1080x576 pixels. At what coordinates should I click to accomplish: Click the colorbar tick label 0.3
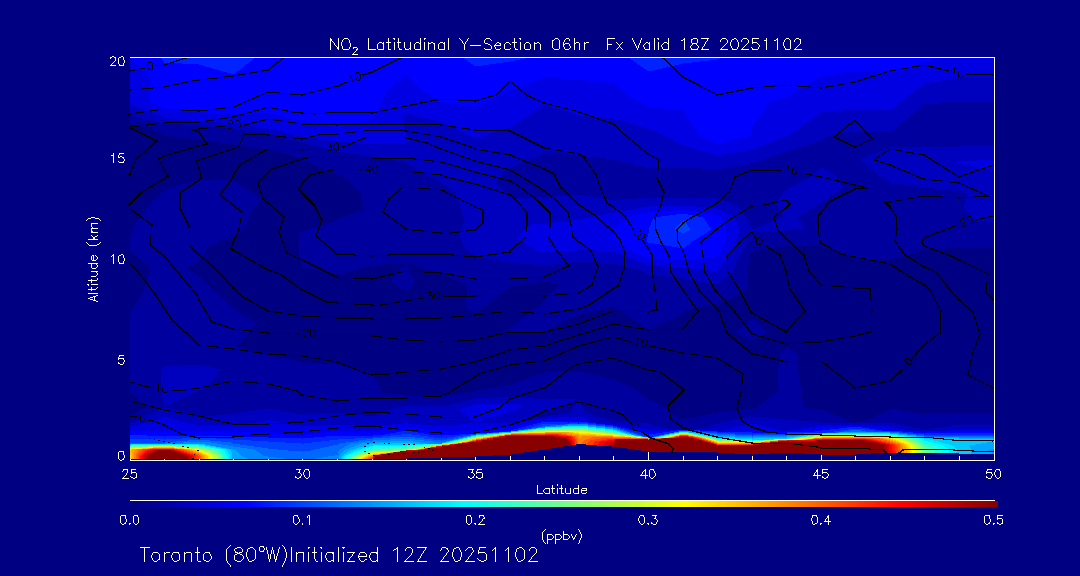(x=647, y=521)
